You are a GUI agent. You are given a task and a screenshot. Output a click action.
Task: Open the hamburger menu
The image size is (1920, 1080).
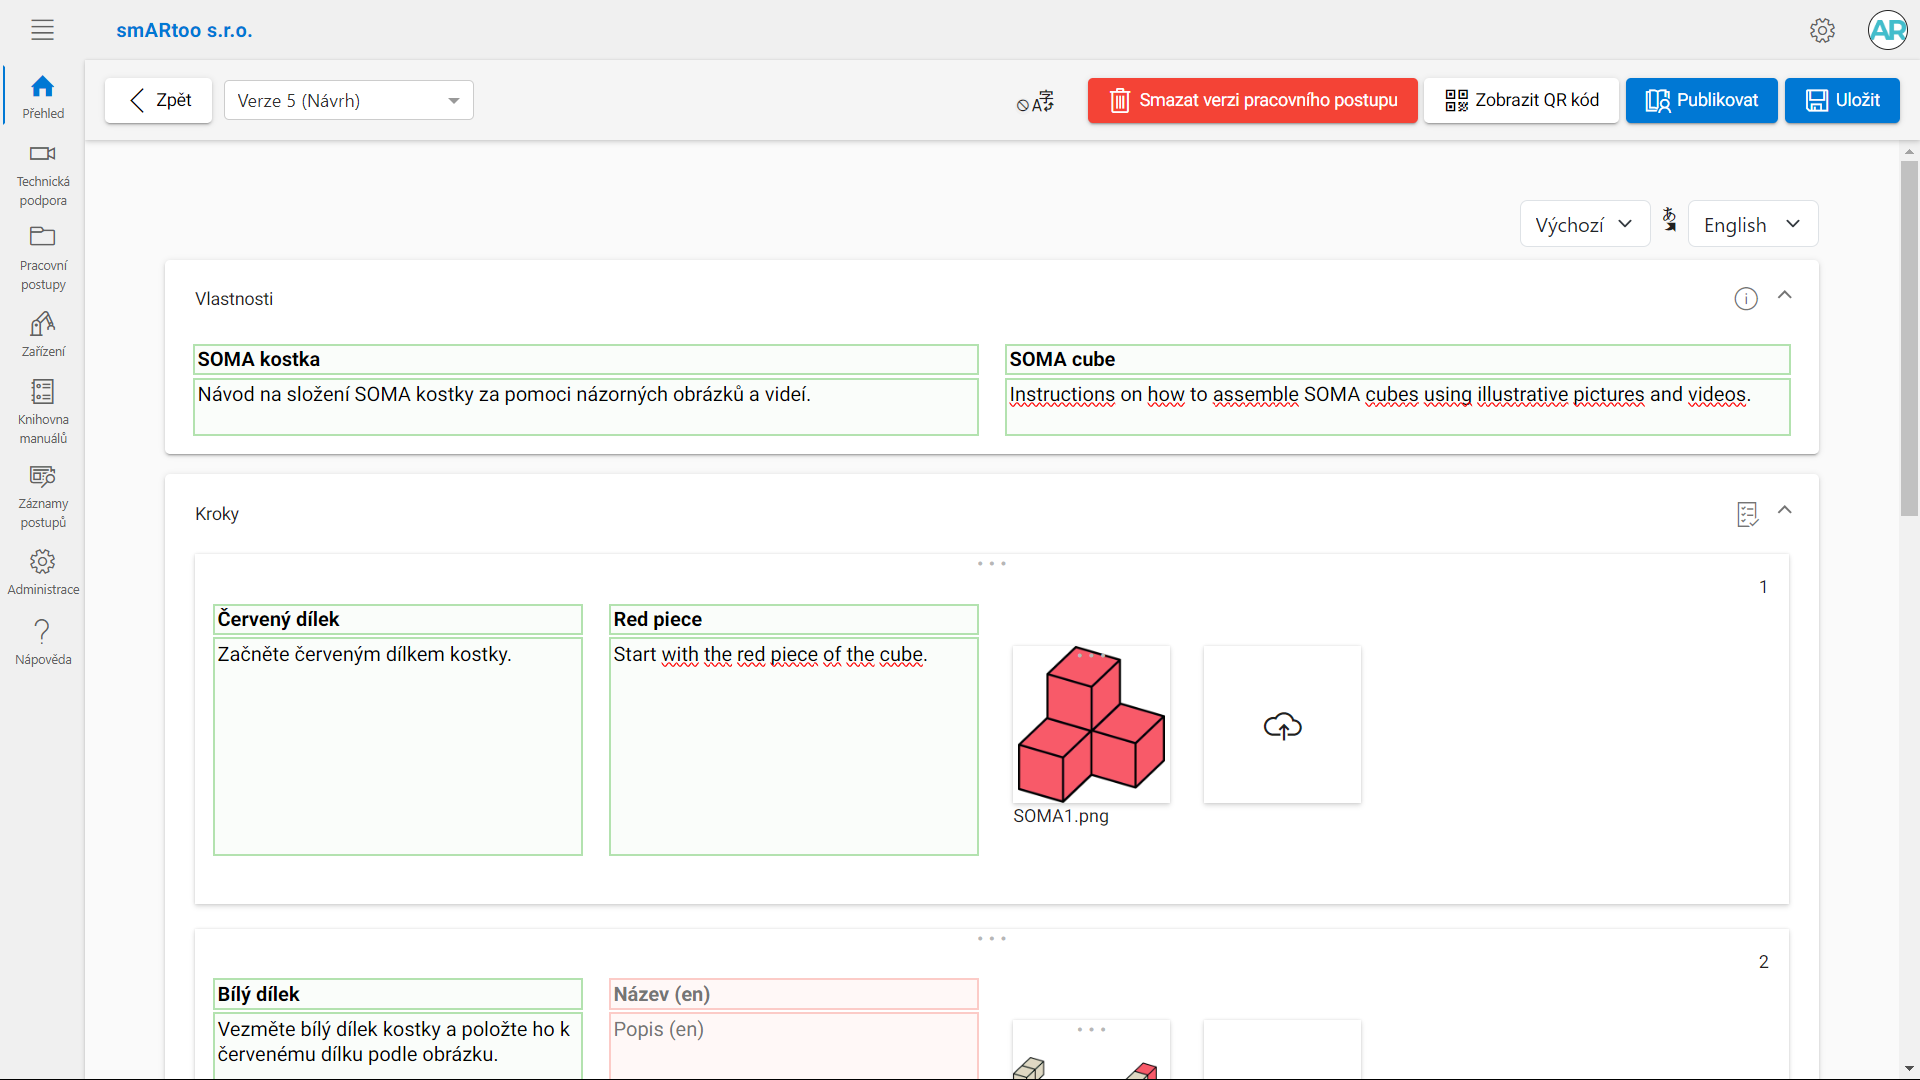tap(42, 30)
